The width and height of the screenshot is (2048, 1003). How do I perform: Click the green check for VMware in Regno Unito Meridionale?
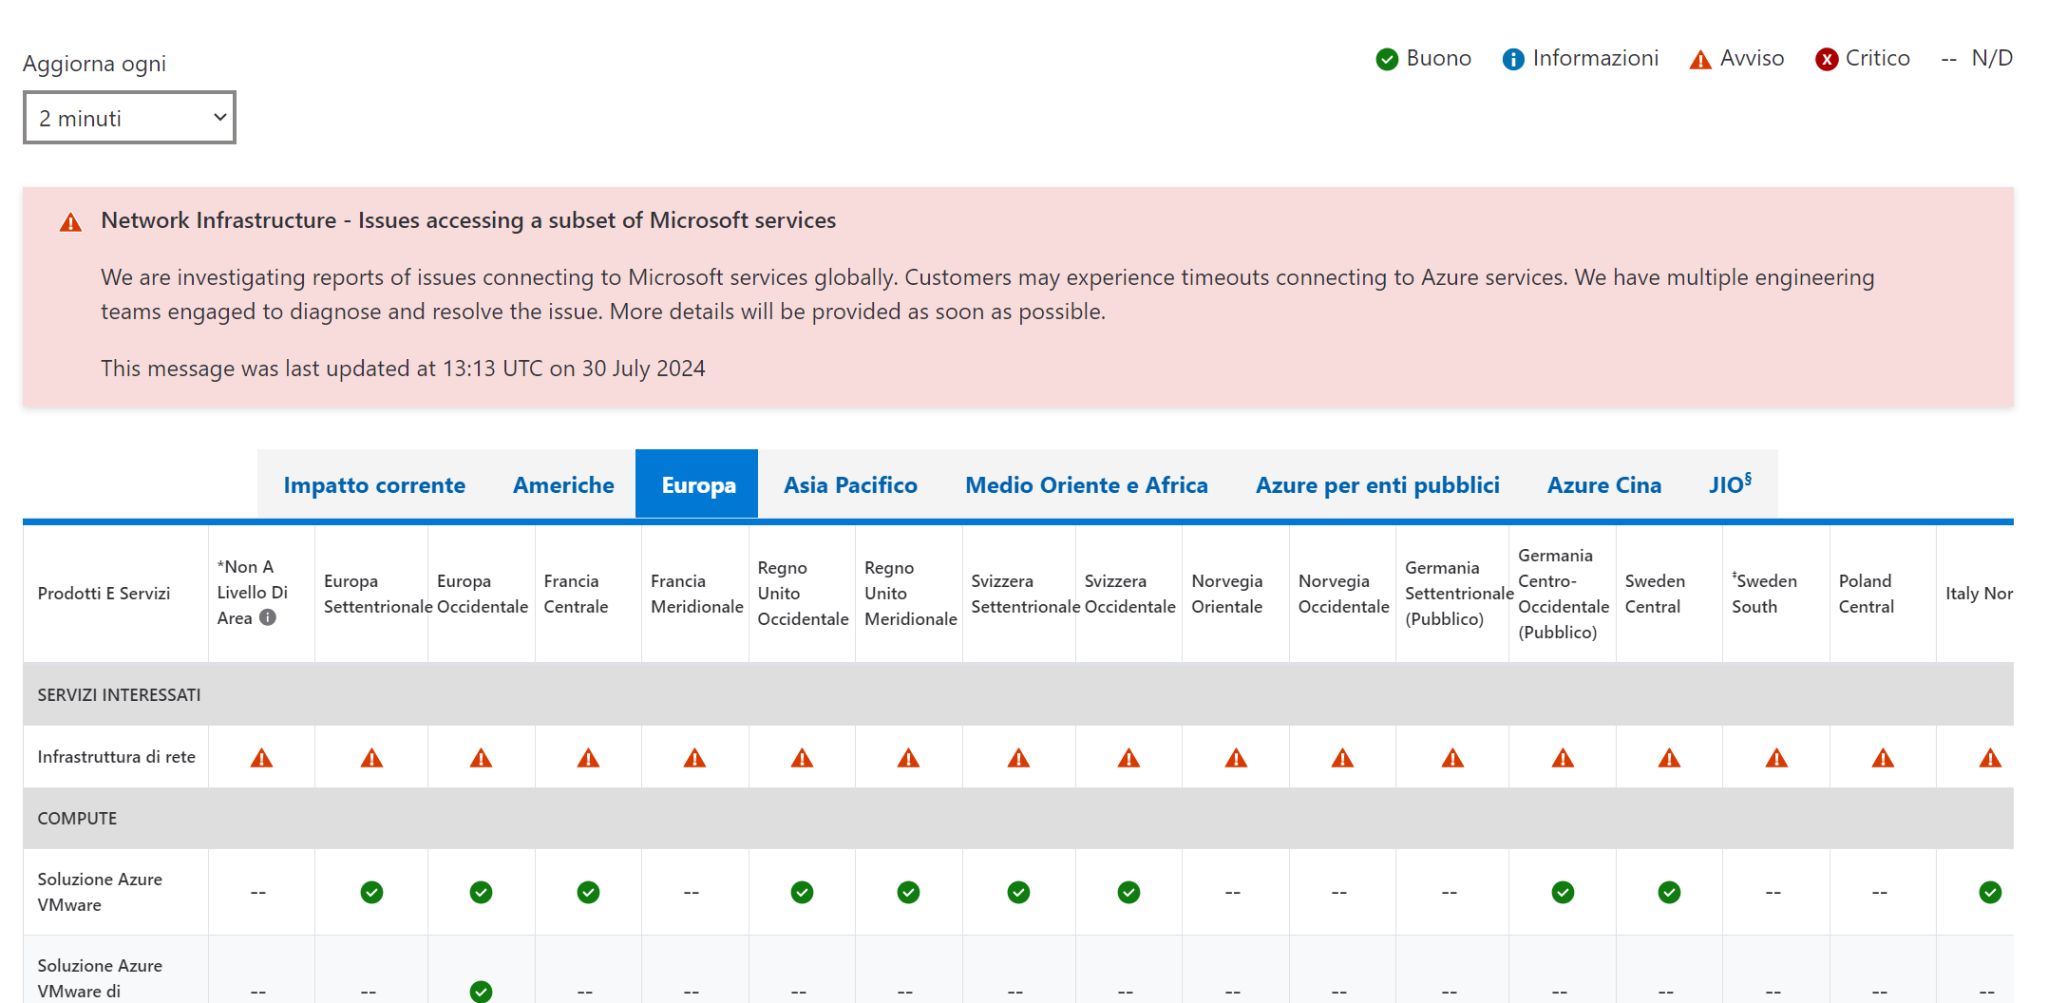click(x=908, y=892)
